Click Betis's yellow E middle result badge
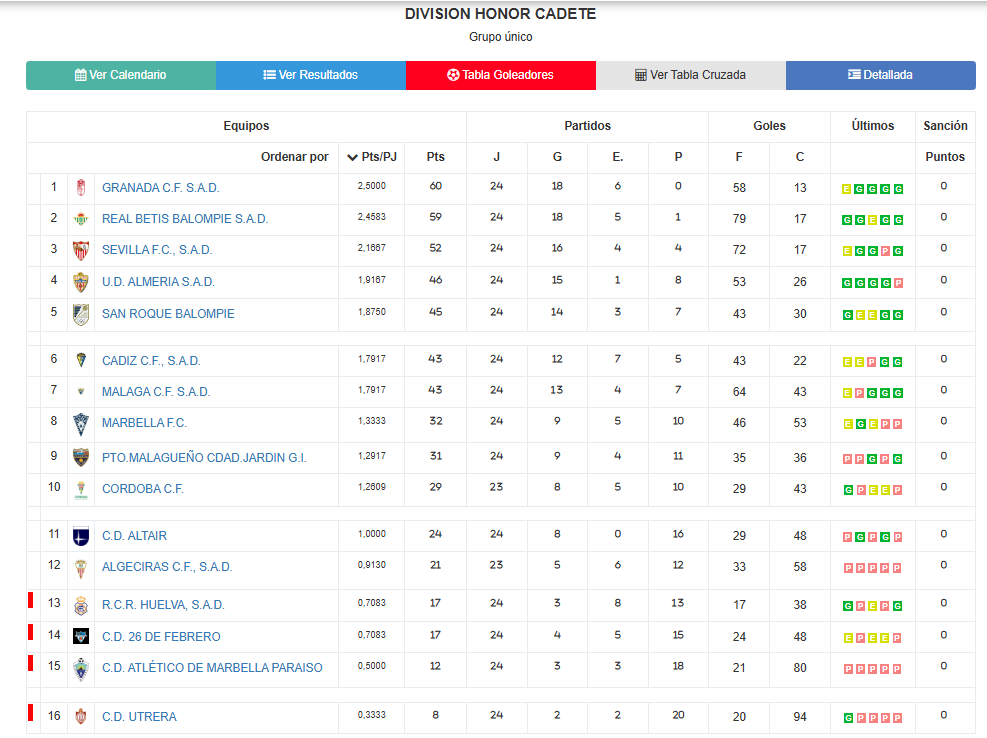The width and height of the screenshot is (987, 738). coord(872,220)
